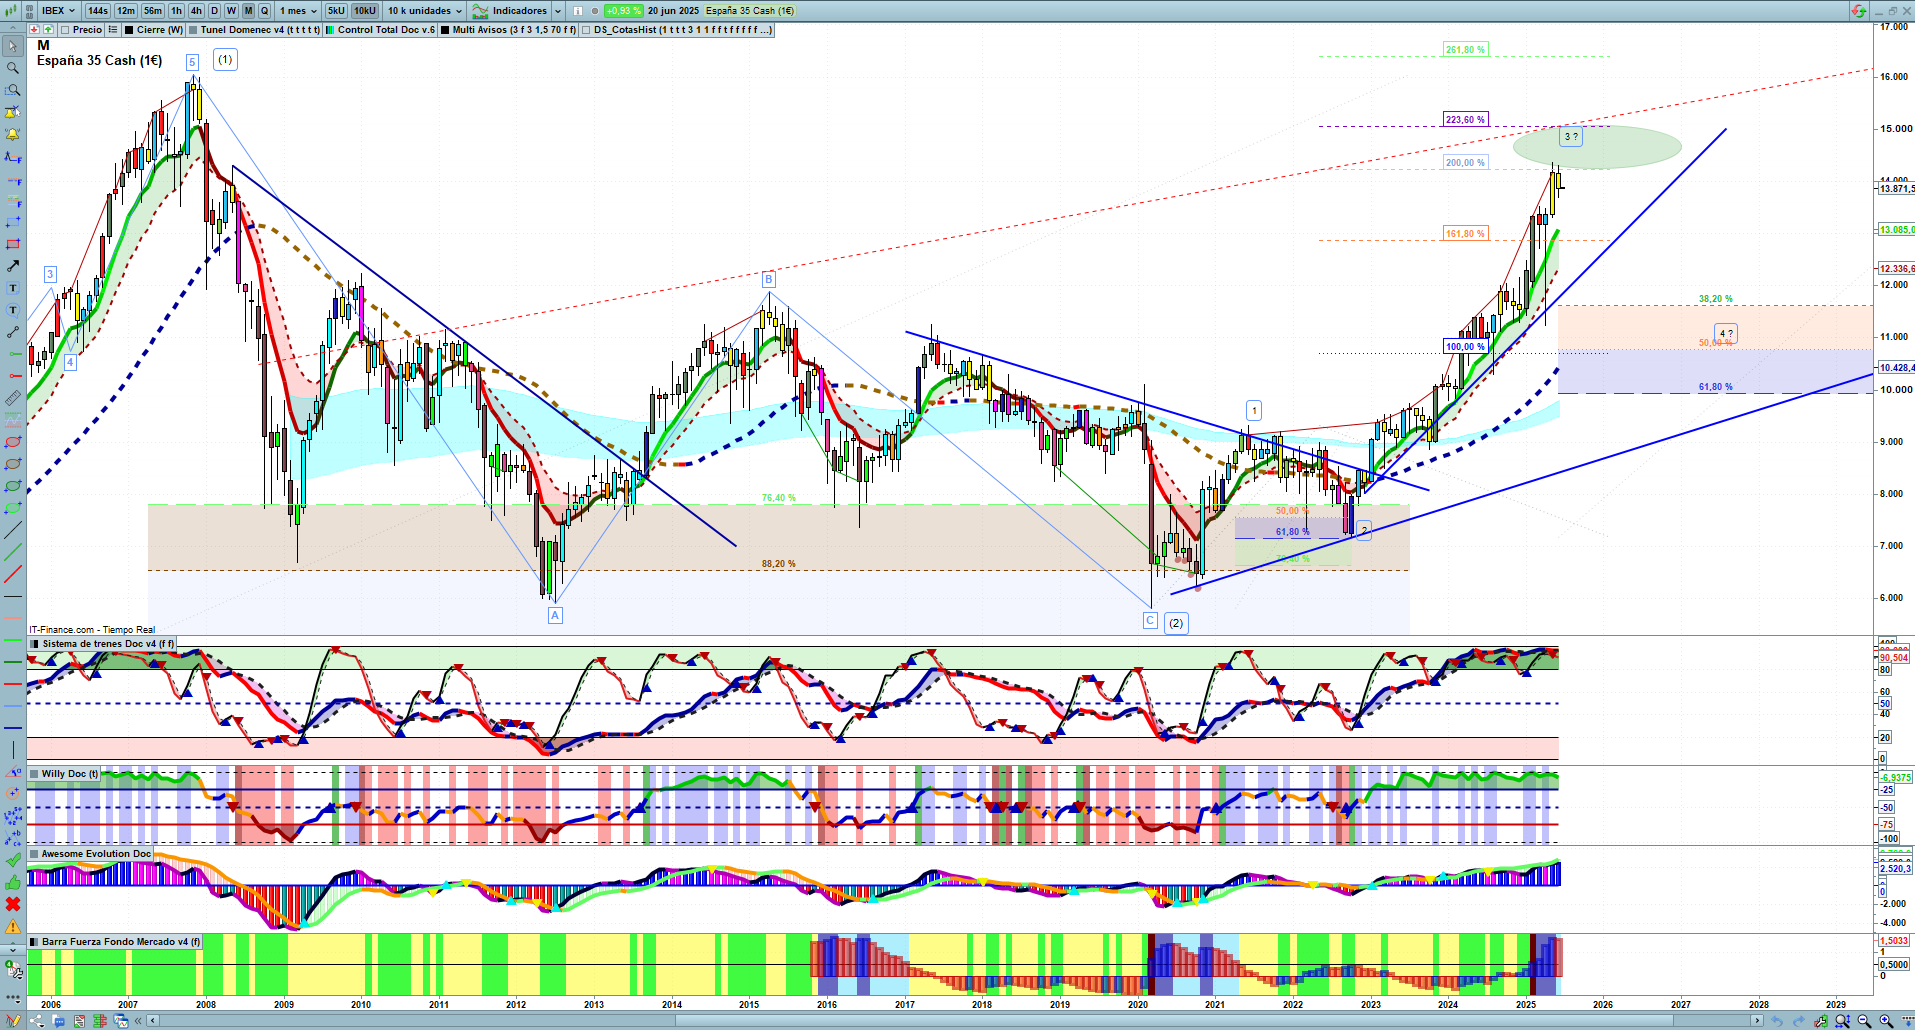Viewport: 1915px width, 1030px height.
Task: Toggle the Tunel Domenec v4 indicator box
Action: [x=193, y=30]
